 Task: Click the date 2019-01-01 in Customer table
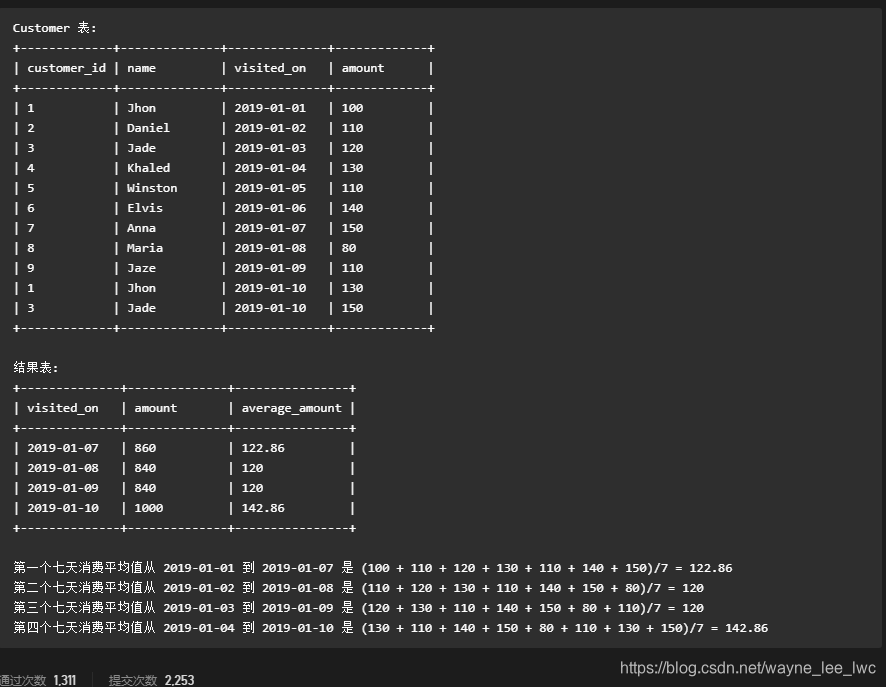(x=270, y=108)
